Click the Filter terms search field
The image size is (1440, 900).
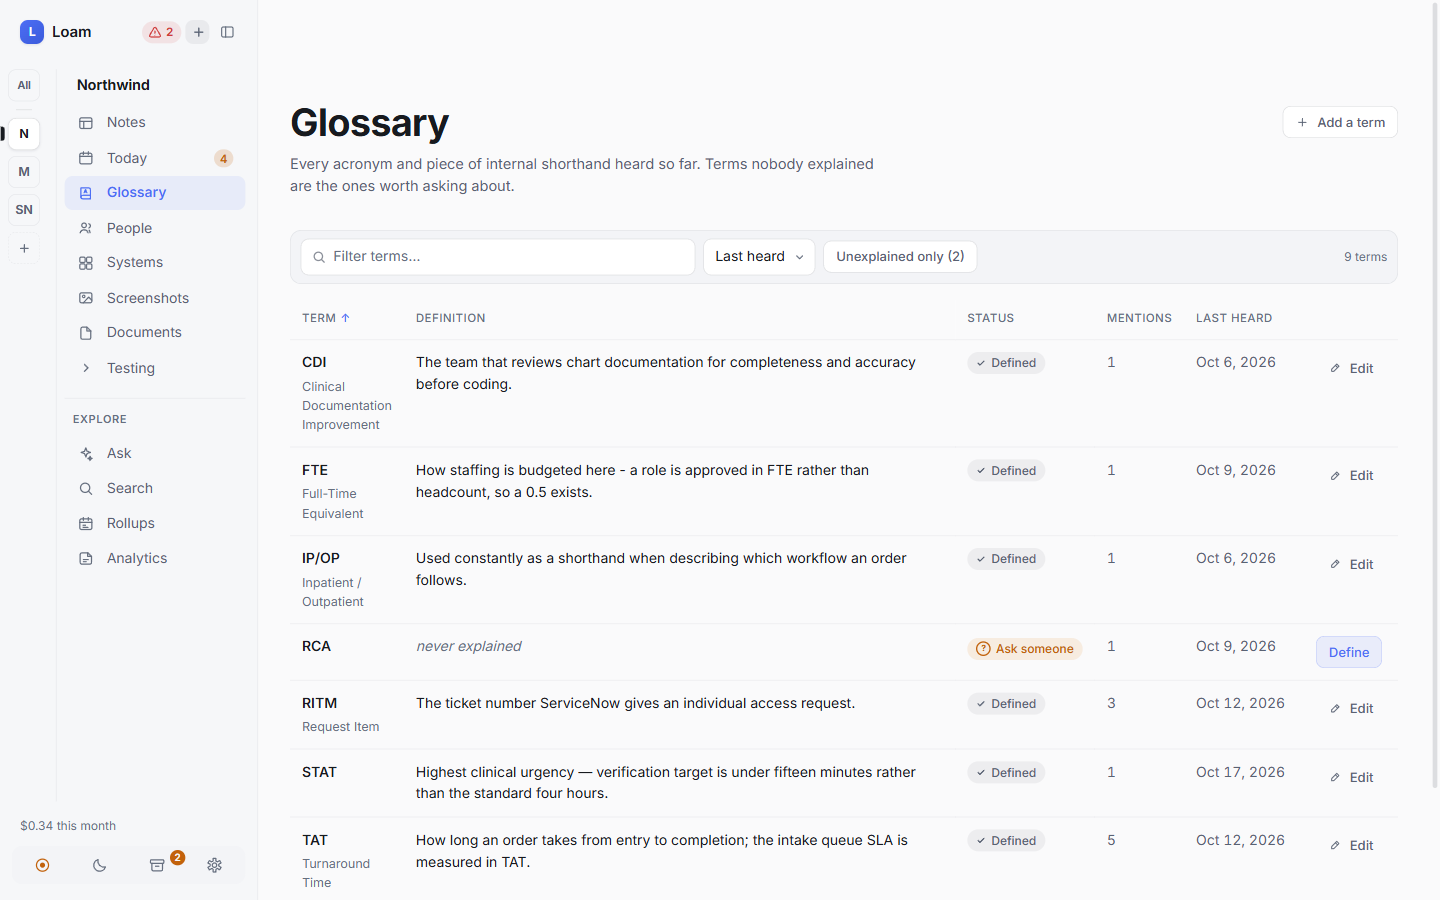pos(498,257)
